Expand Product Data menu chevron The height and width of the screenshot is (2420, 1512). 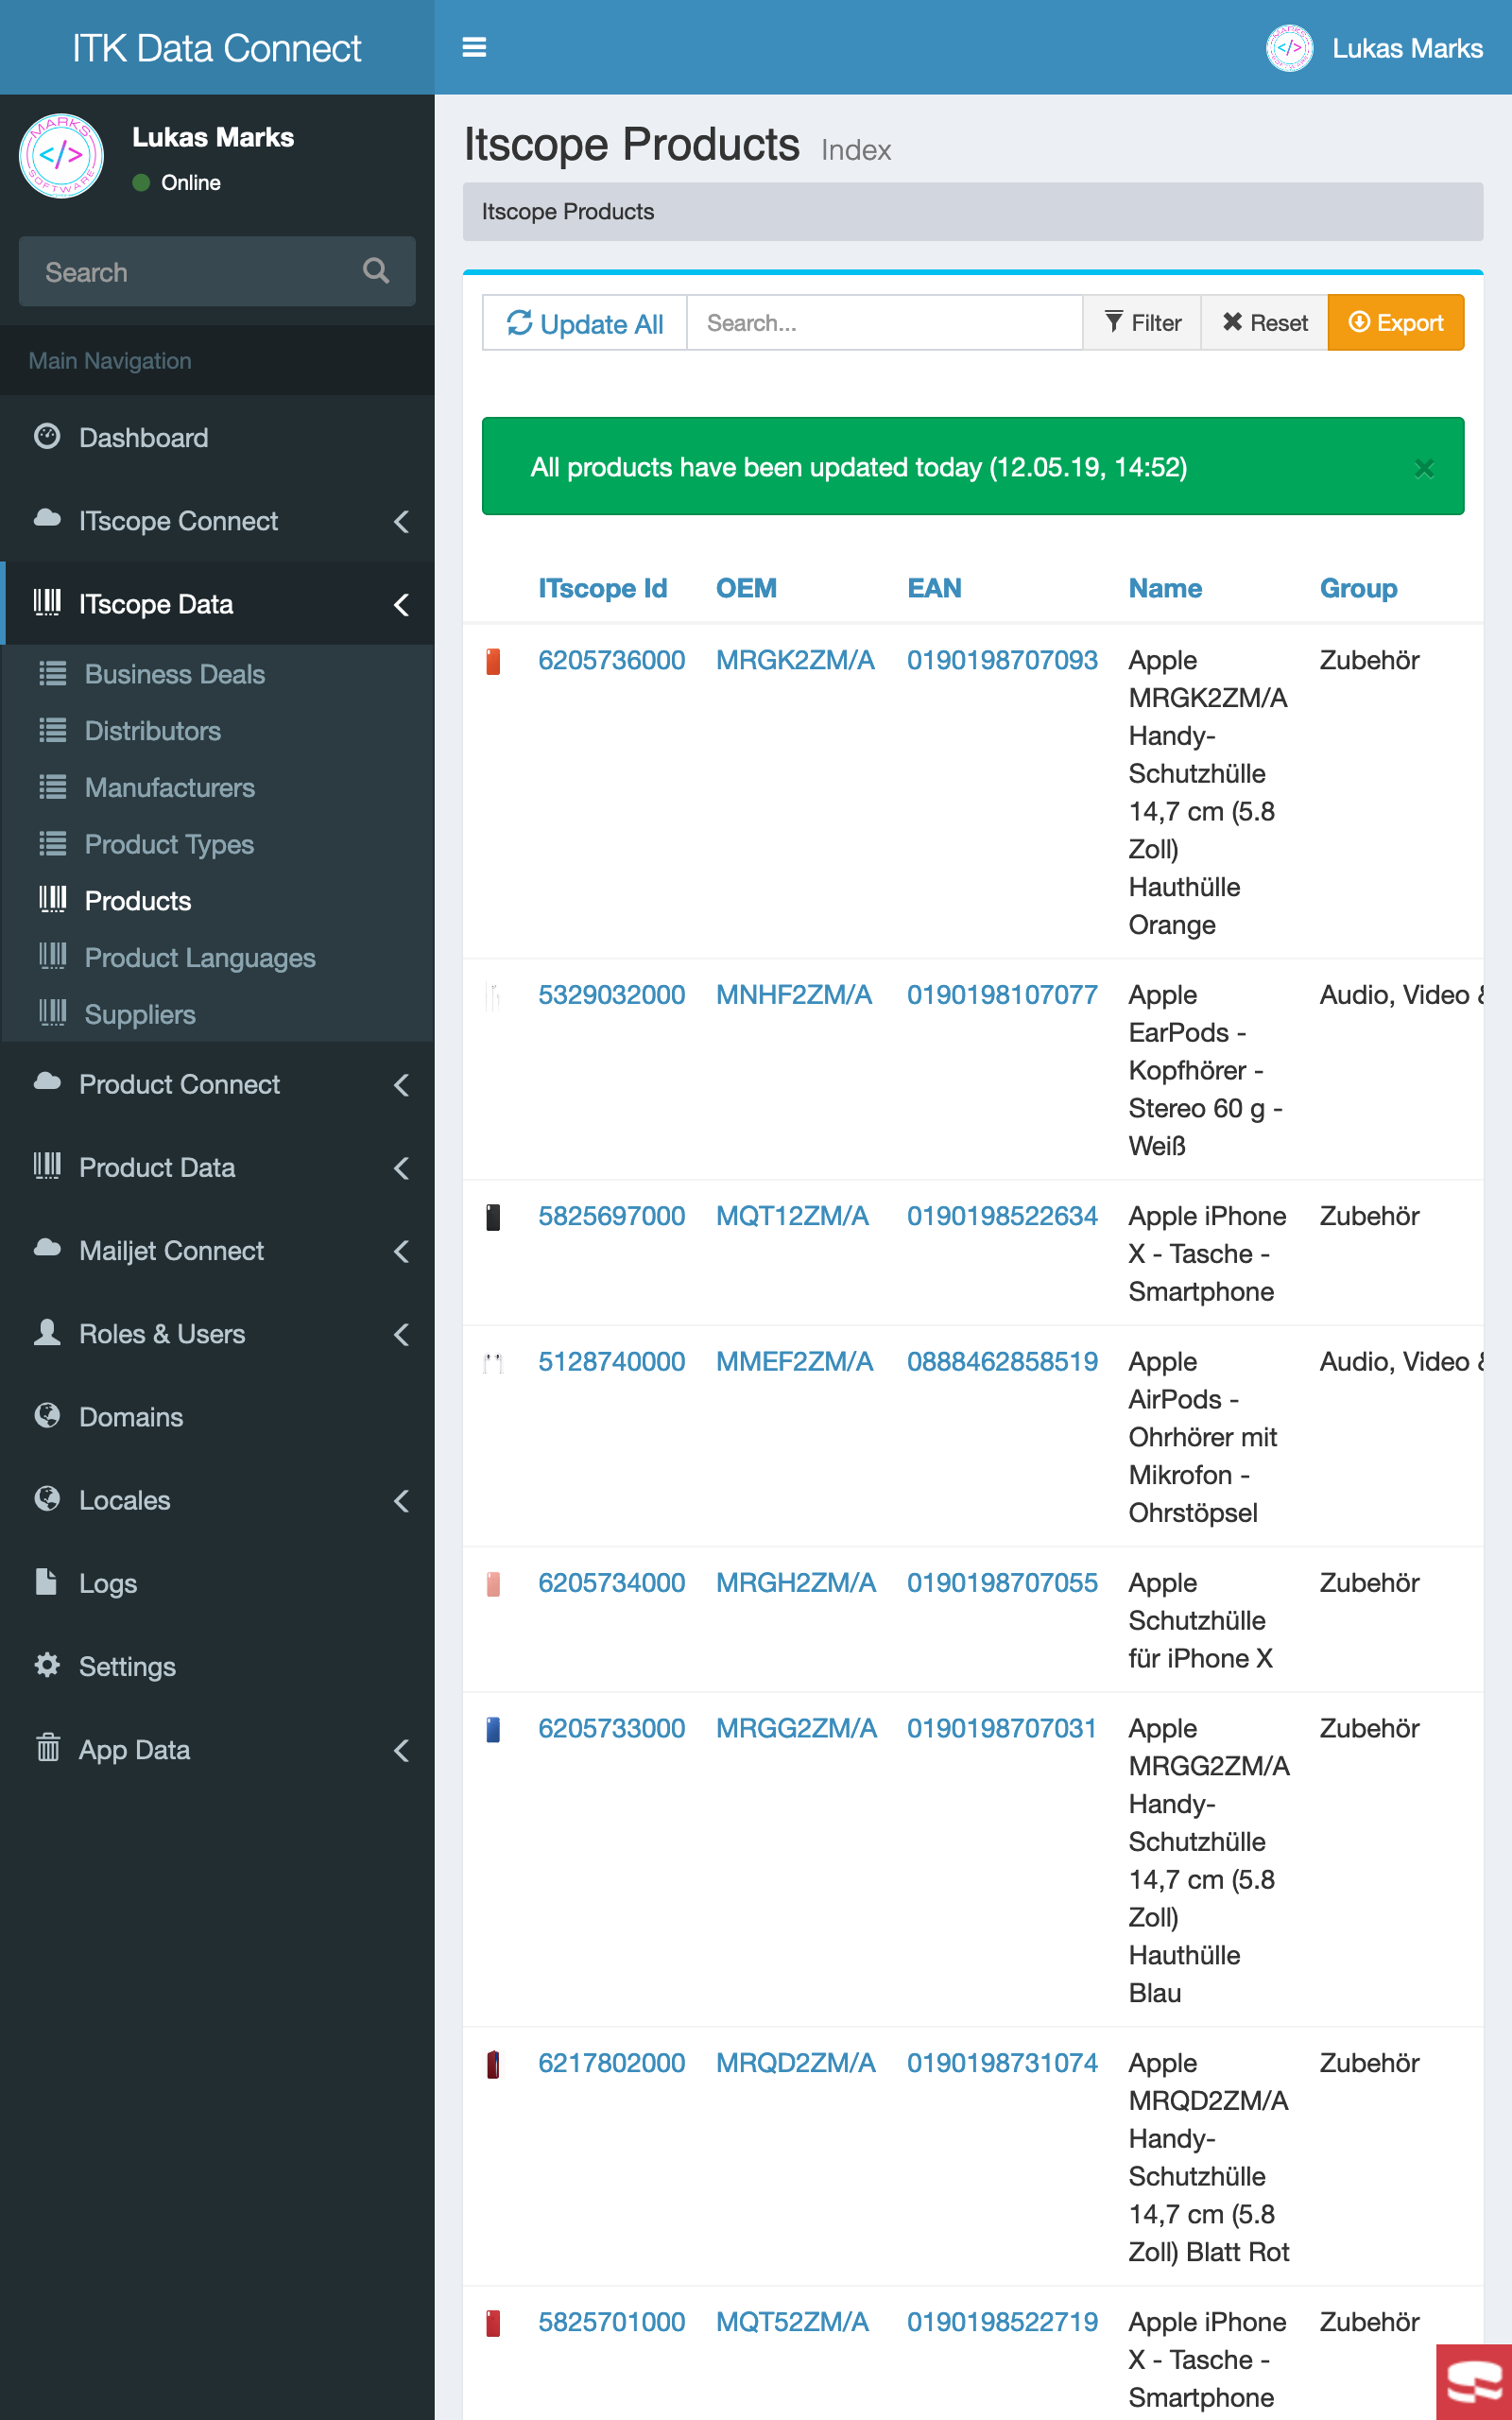[x=401, y=1167]
